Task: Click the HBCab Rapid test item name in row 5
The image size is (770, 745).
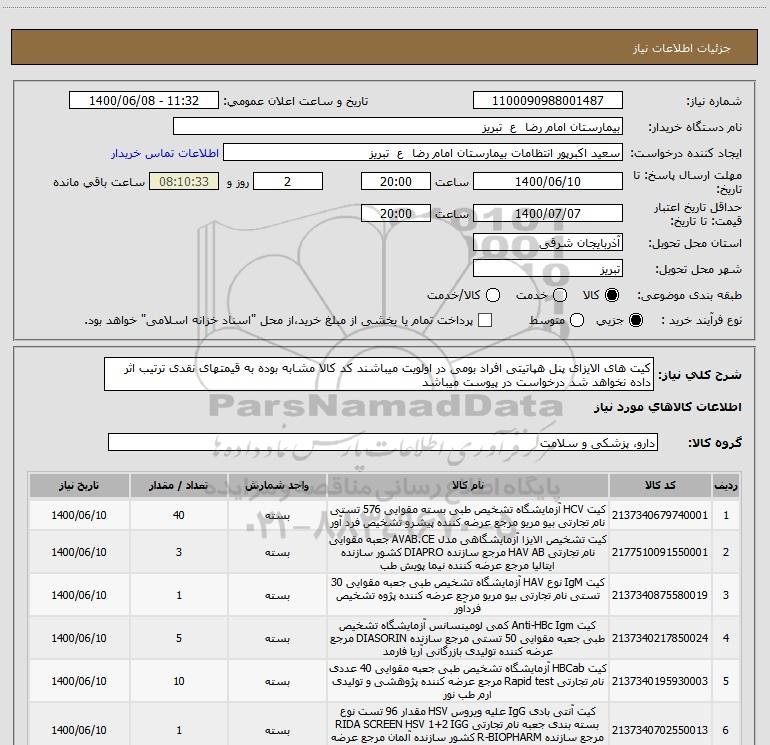Action: 468,681
